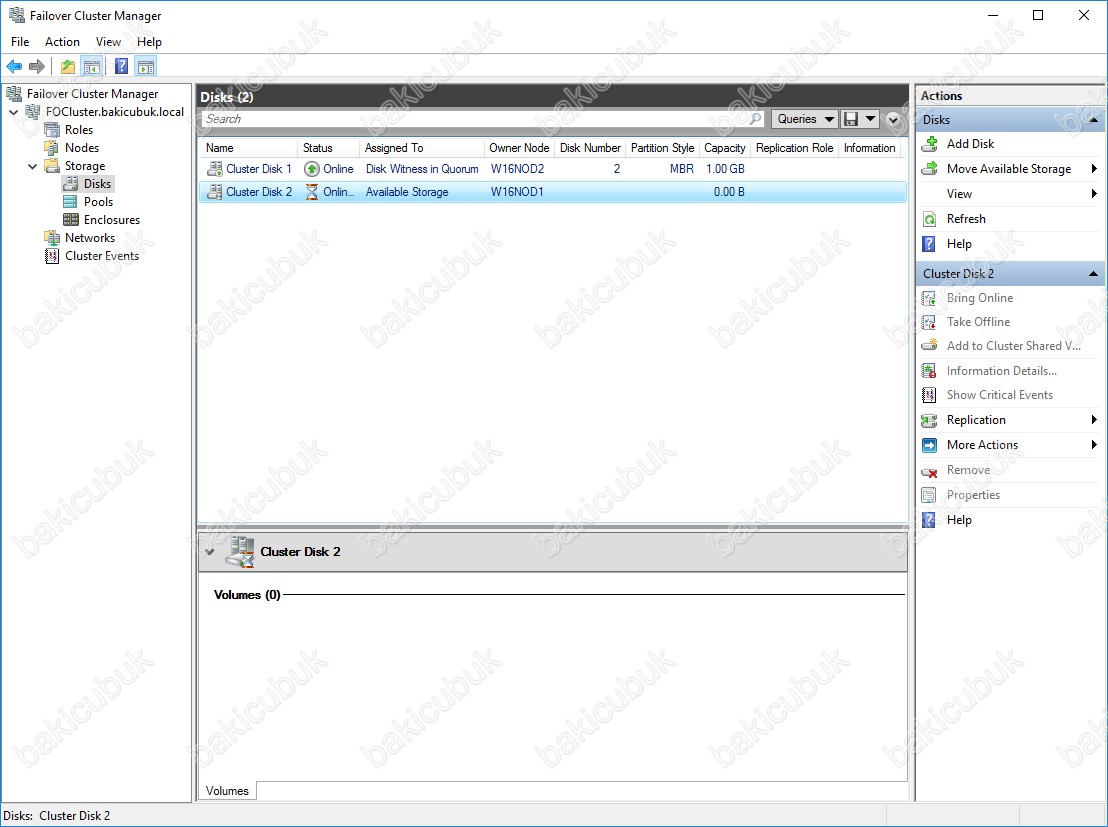Click the Add Disk action

coord(970,143)
